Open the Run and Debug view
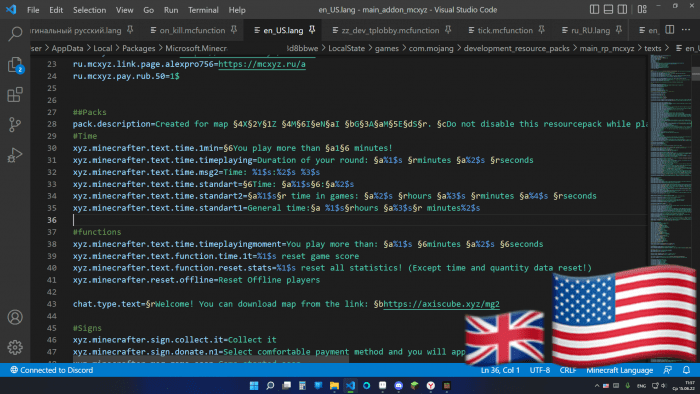 point(15,155)
